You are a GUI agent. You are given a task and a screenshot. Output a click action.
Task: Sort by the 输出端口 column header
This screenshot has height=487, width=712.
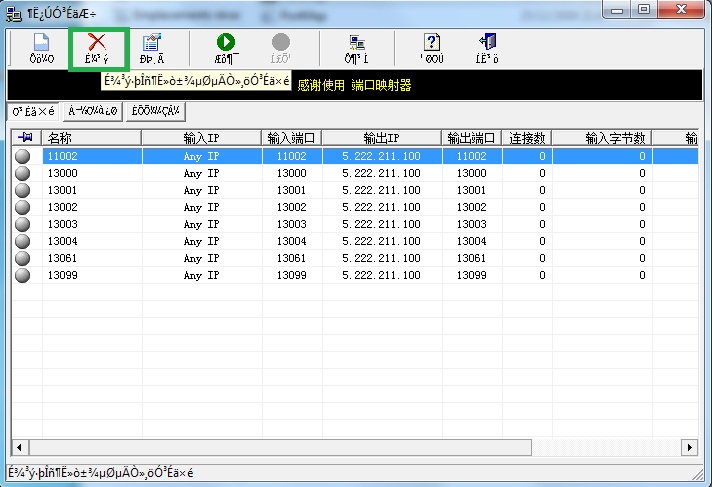[x=471, y=138]
